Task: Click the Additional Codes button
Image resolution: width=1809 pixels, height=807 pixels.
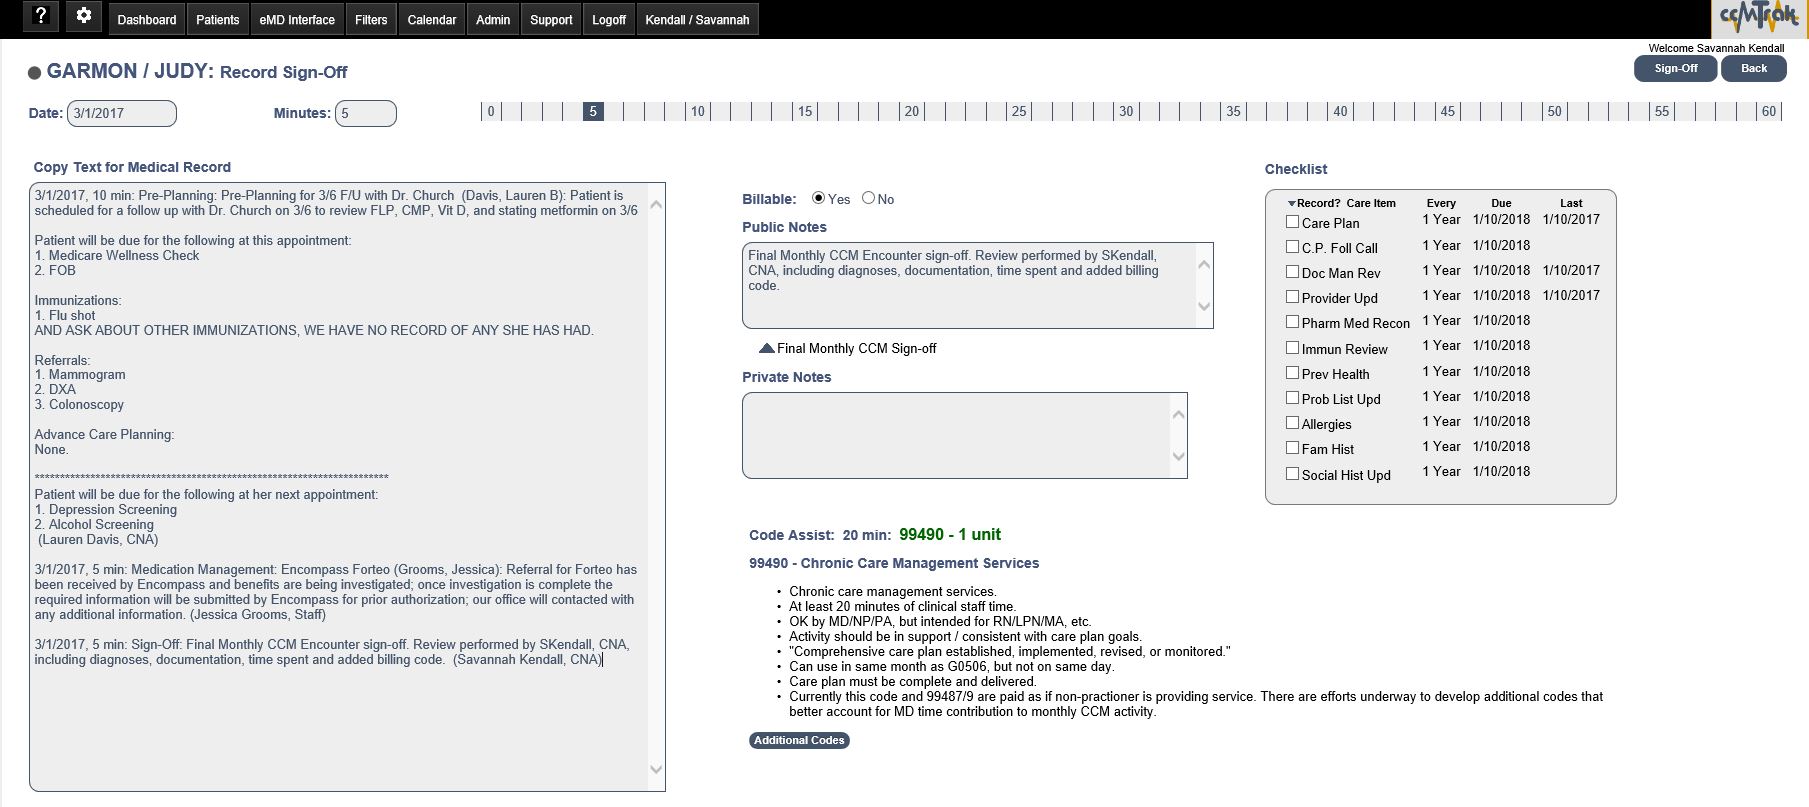Action: coord(799,740)
